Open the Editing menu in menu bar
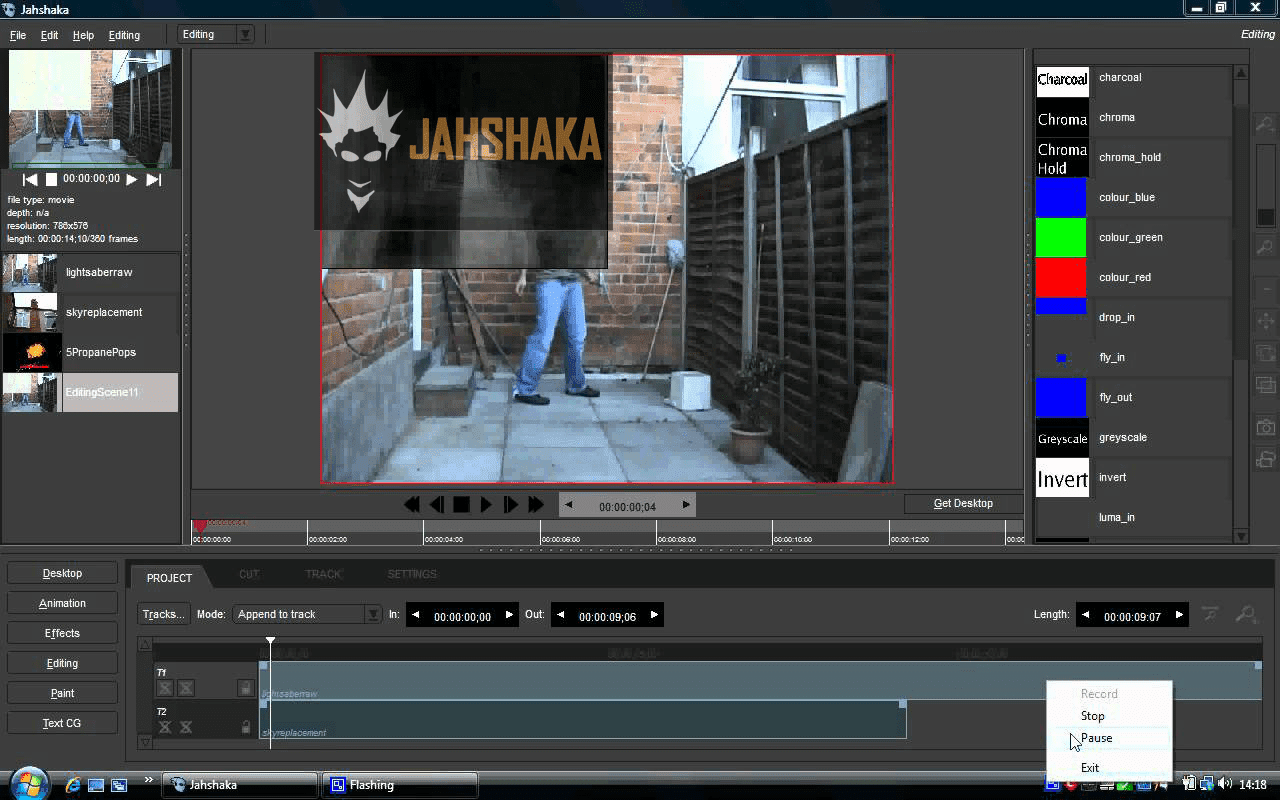The height and width of the screenshot is (800, 1280). click(124, 35)
